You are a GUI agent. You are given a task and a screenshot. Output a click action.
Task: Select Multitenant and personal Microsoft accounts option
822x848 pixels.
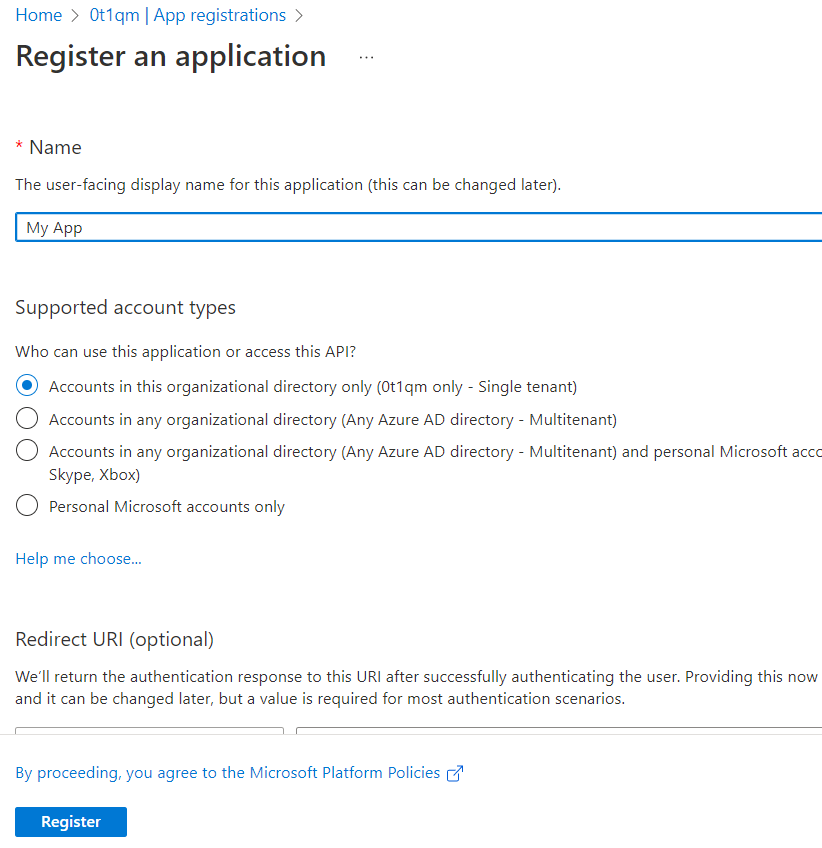(x=28, y=452)
